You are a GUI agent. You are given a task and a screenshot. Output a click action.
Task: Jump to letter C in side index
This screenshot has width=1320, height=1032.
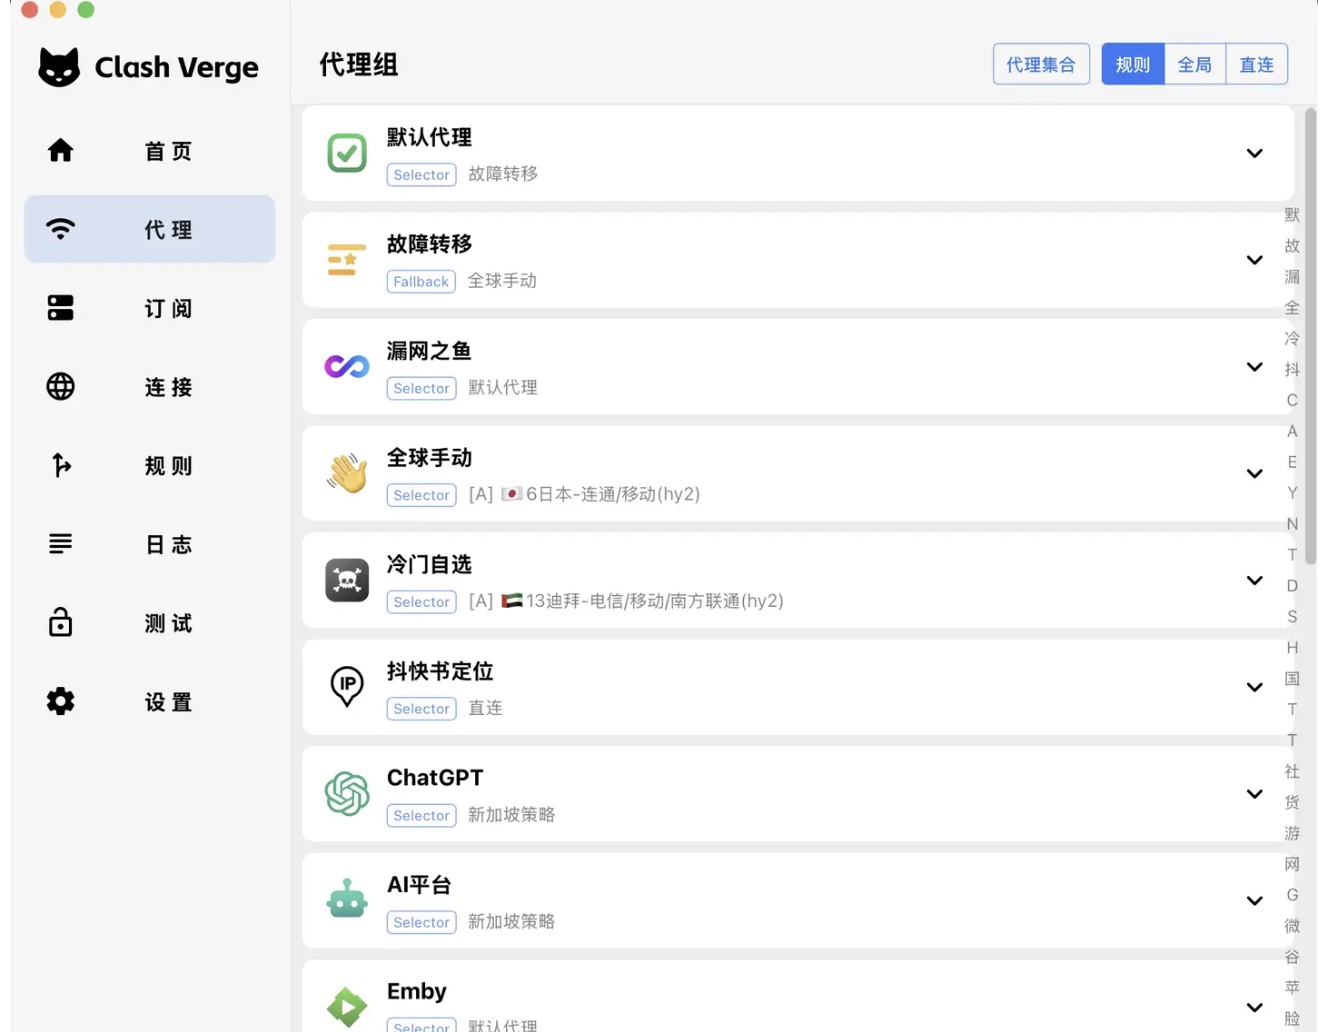point(1292,401)
